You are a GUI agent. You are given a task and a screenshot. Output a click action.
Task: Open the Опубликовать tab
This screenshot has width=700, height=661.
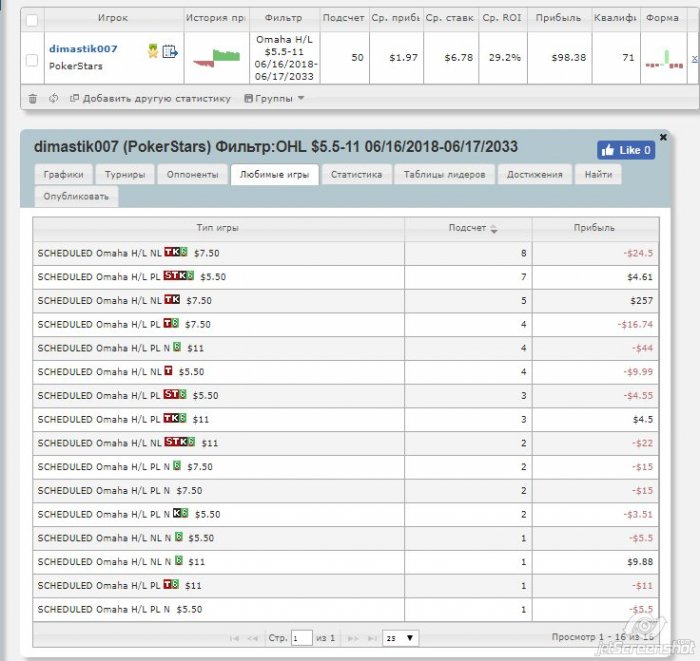(76, 196)
